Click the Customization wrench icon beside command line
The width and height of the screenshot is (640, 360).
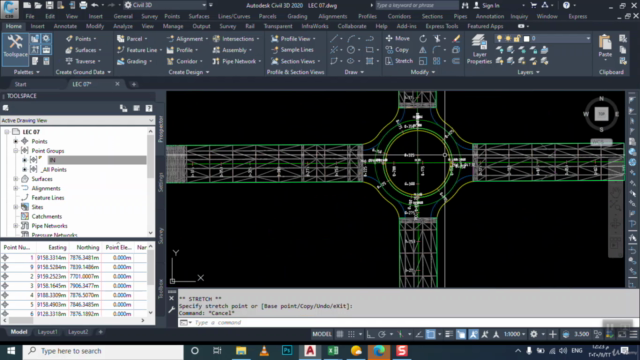pyautogui.click(x=172, y=310)
